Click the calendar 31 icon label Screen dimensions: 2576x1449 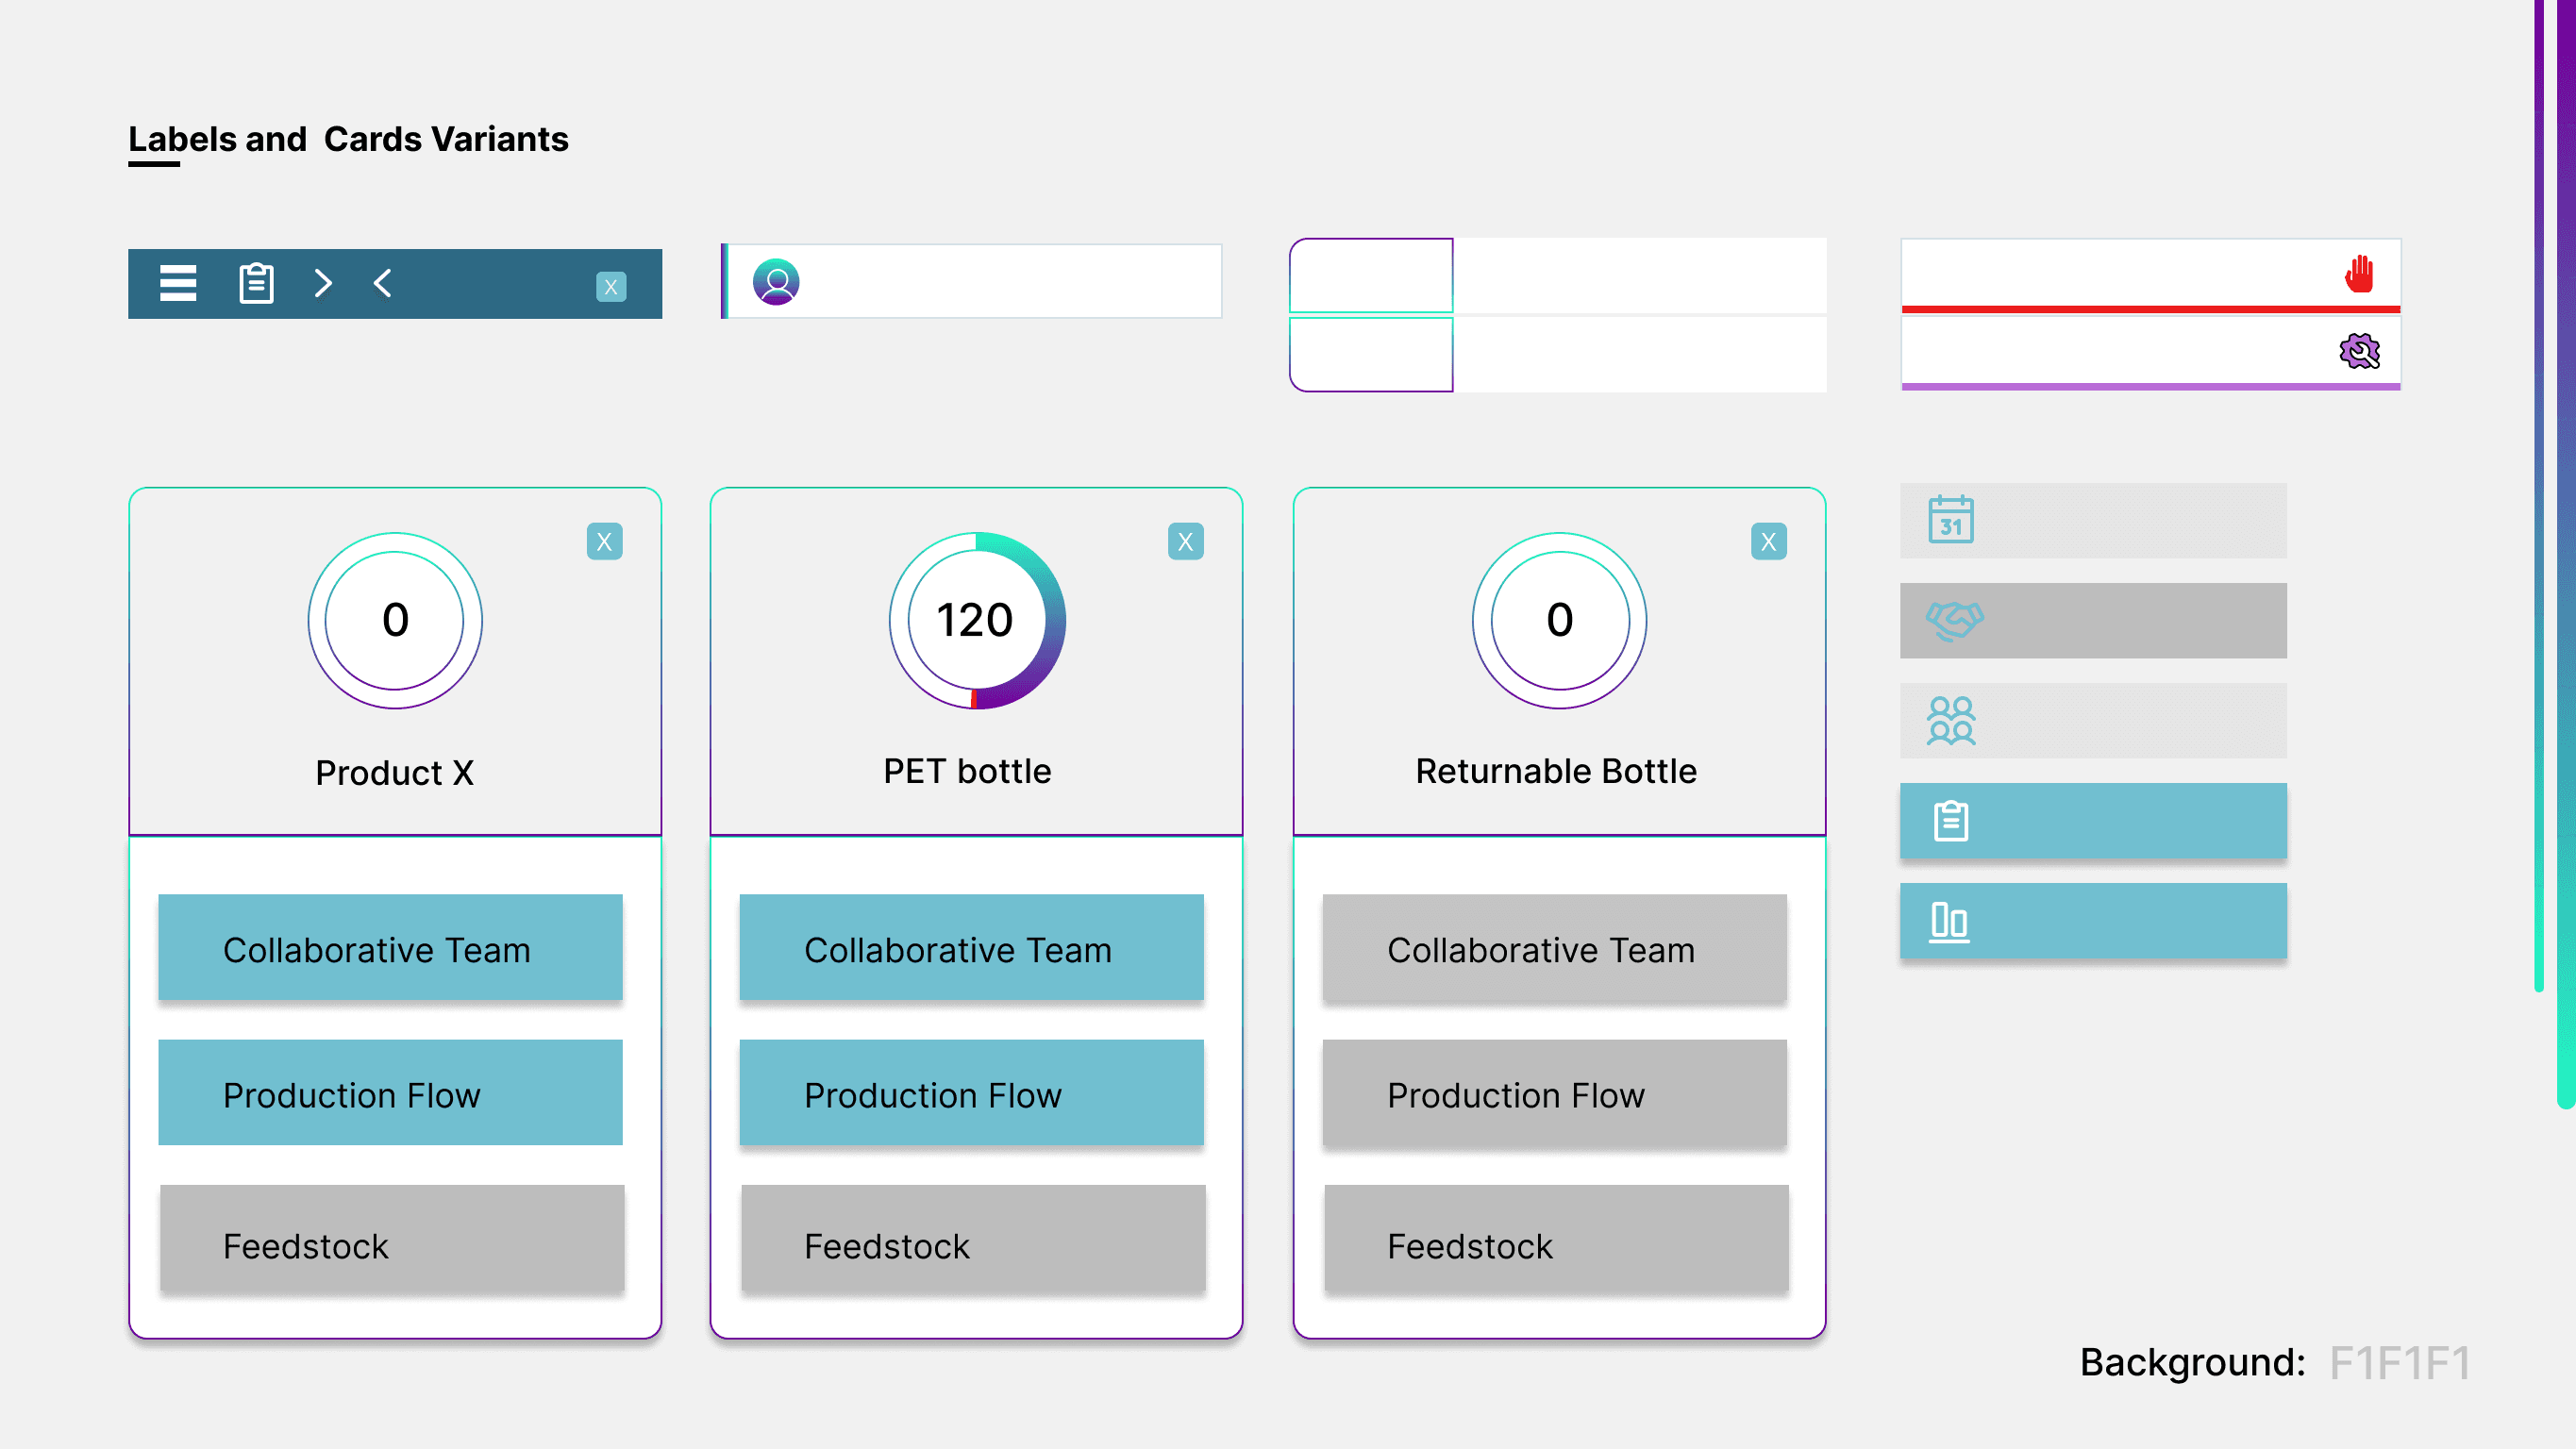(x=1950, y=520)
